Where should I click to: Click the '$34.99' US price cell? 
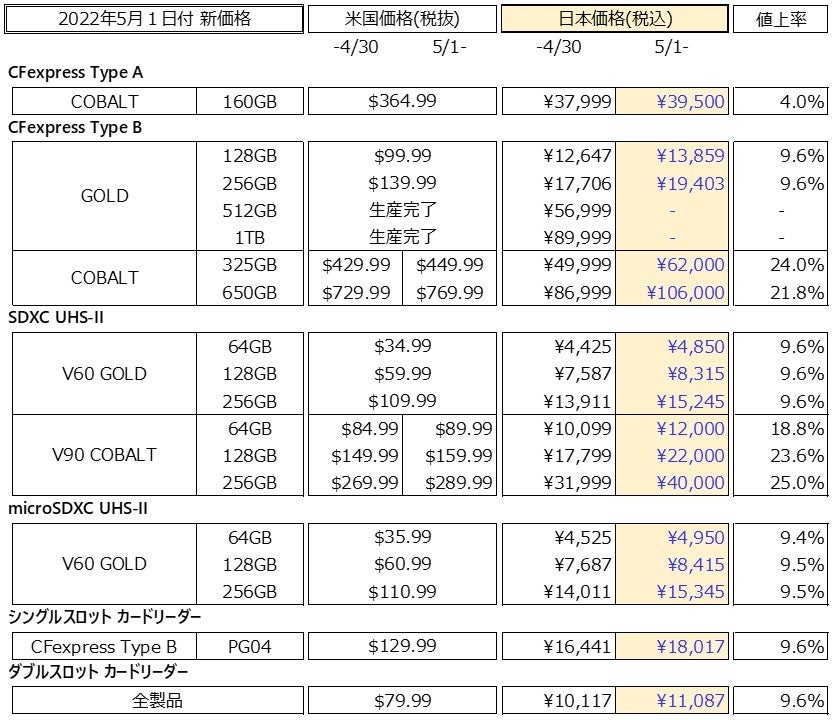point(403,346)
